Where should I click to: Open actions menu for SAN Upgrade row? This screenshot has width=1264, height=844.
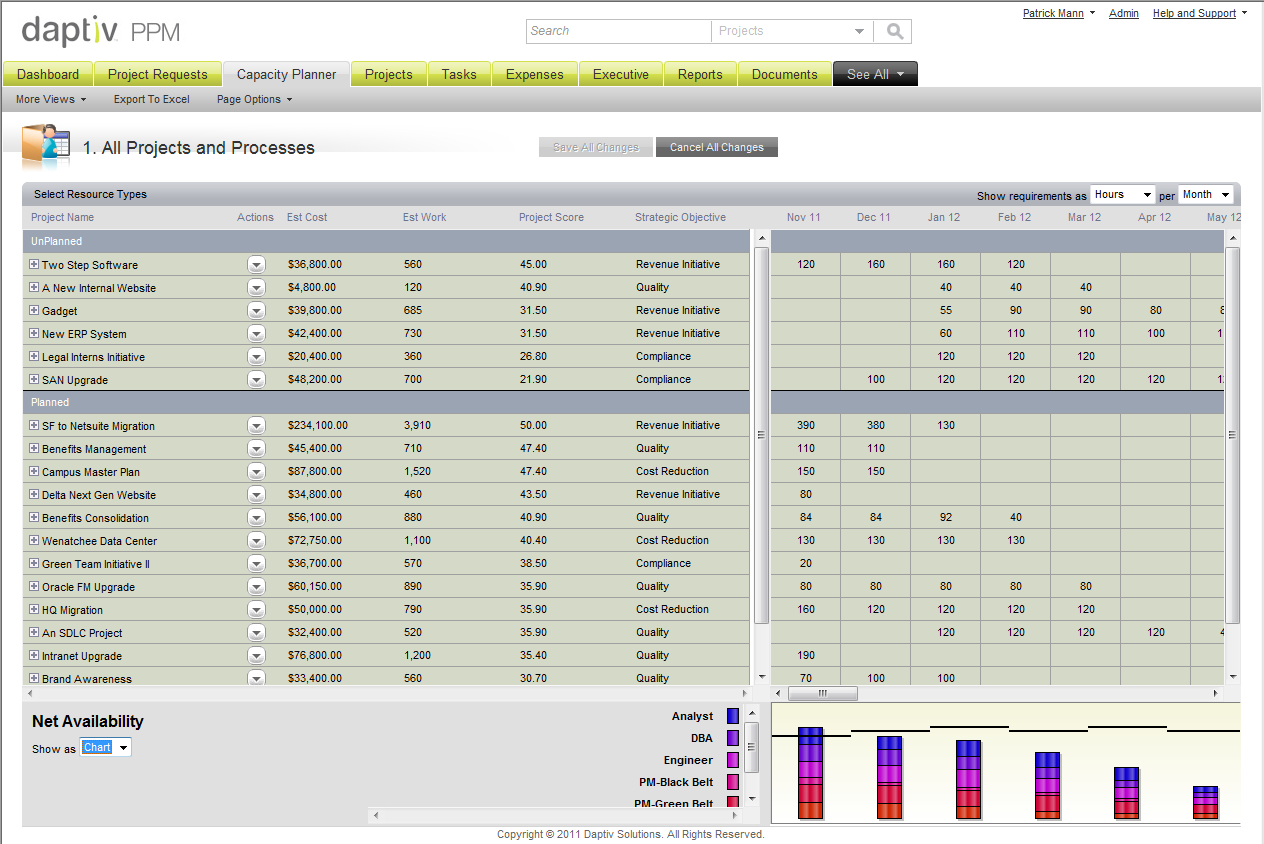[x=257, y=380]
